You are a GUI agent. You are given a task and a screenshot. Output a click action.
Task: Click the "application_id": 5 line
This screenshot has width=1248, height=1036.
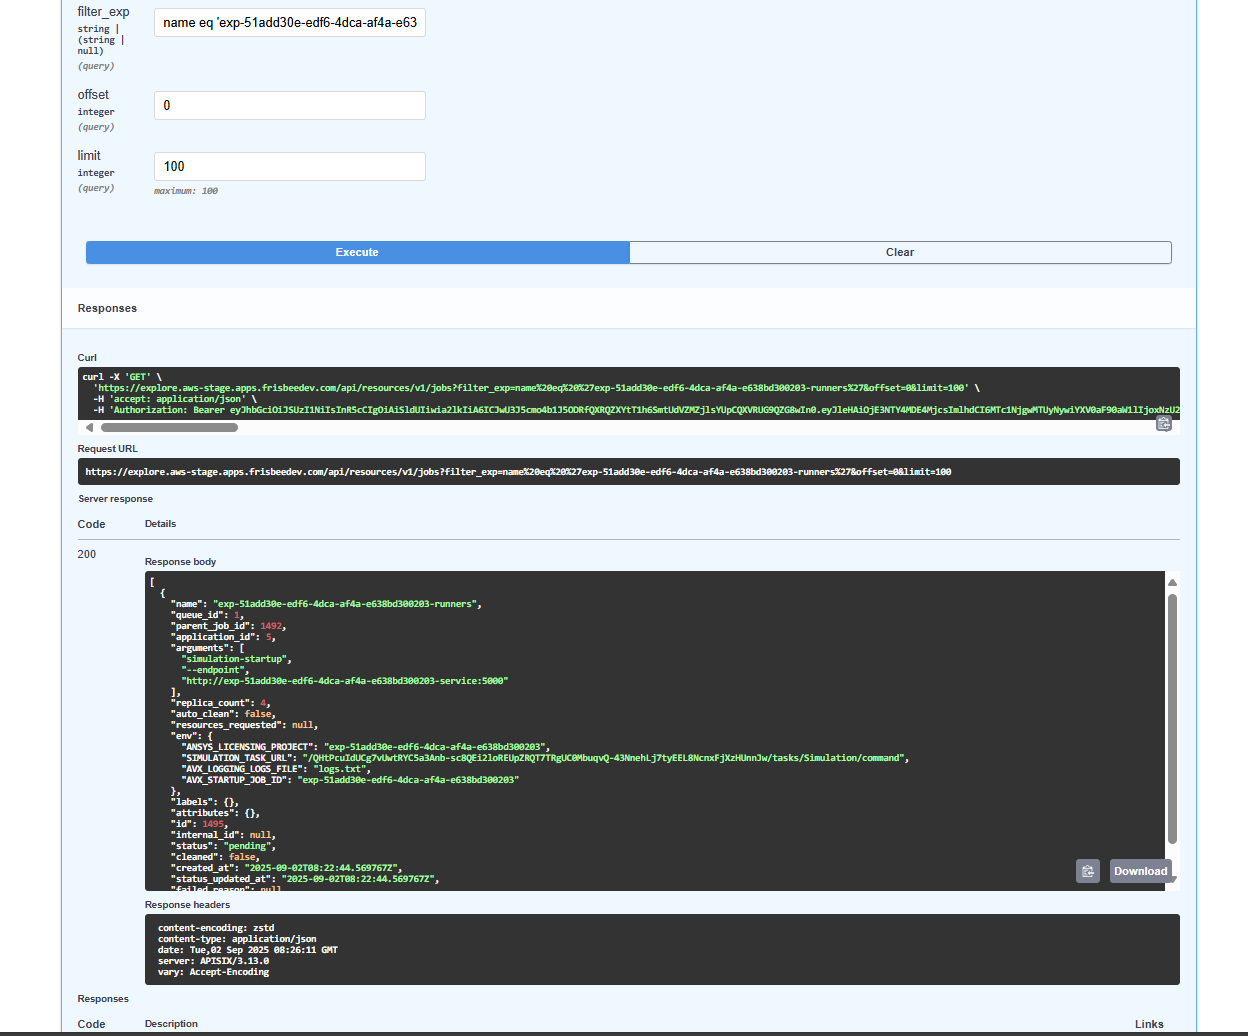225,637
